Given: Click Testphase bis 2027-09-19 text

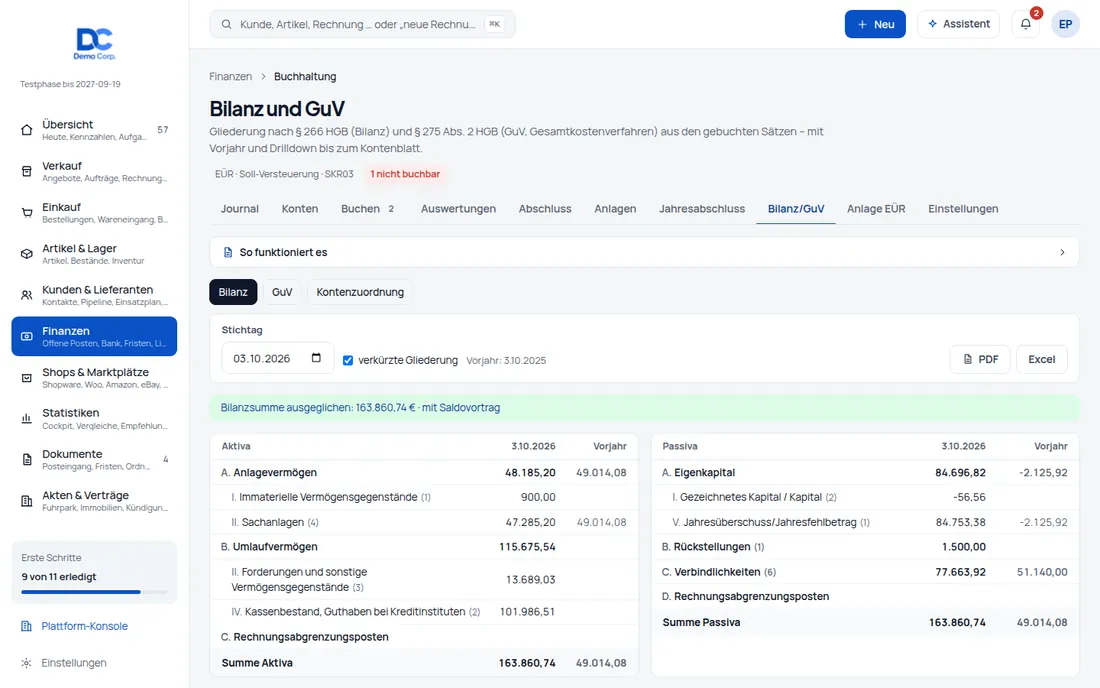Looking at the screenshot, I should tap(70, 84).
